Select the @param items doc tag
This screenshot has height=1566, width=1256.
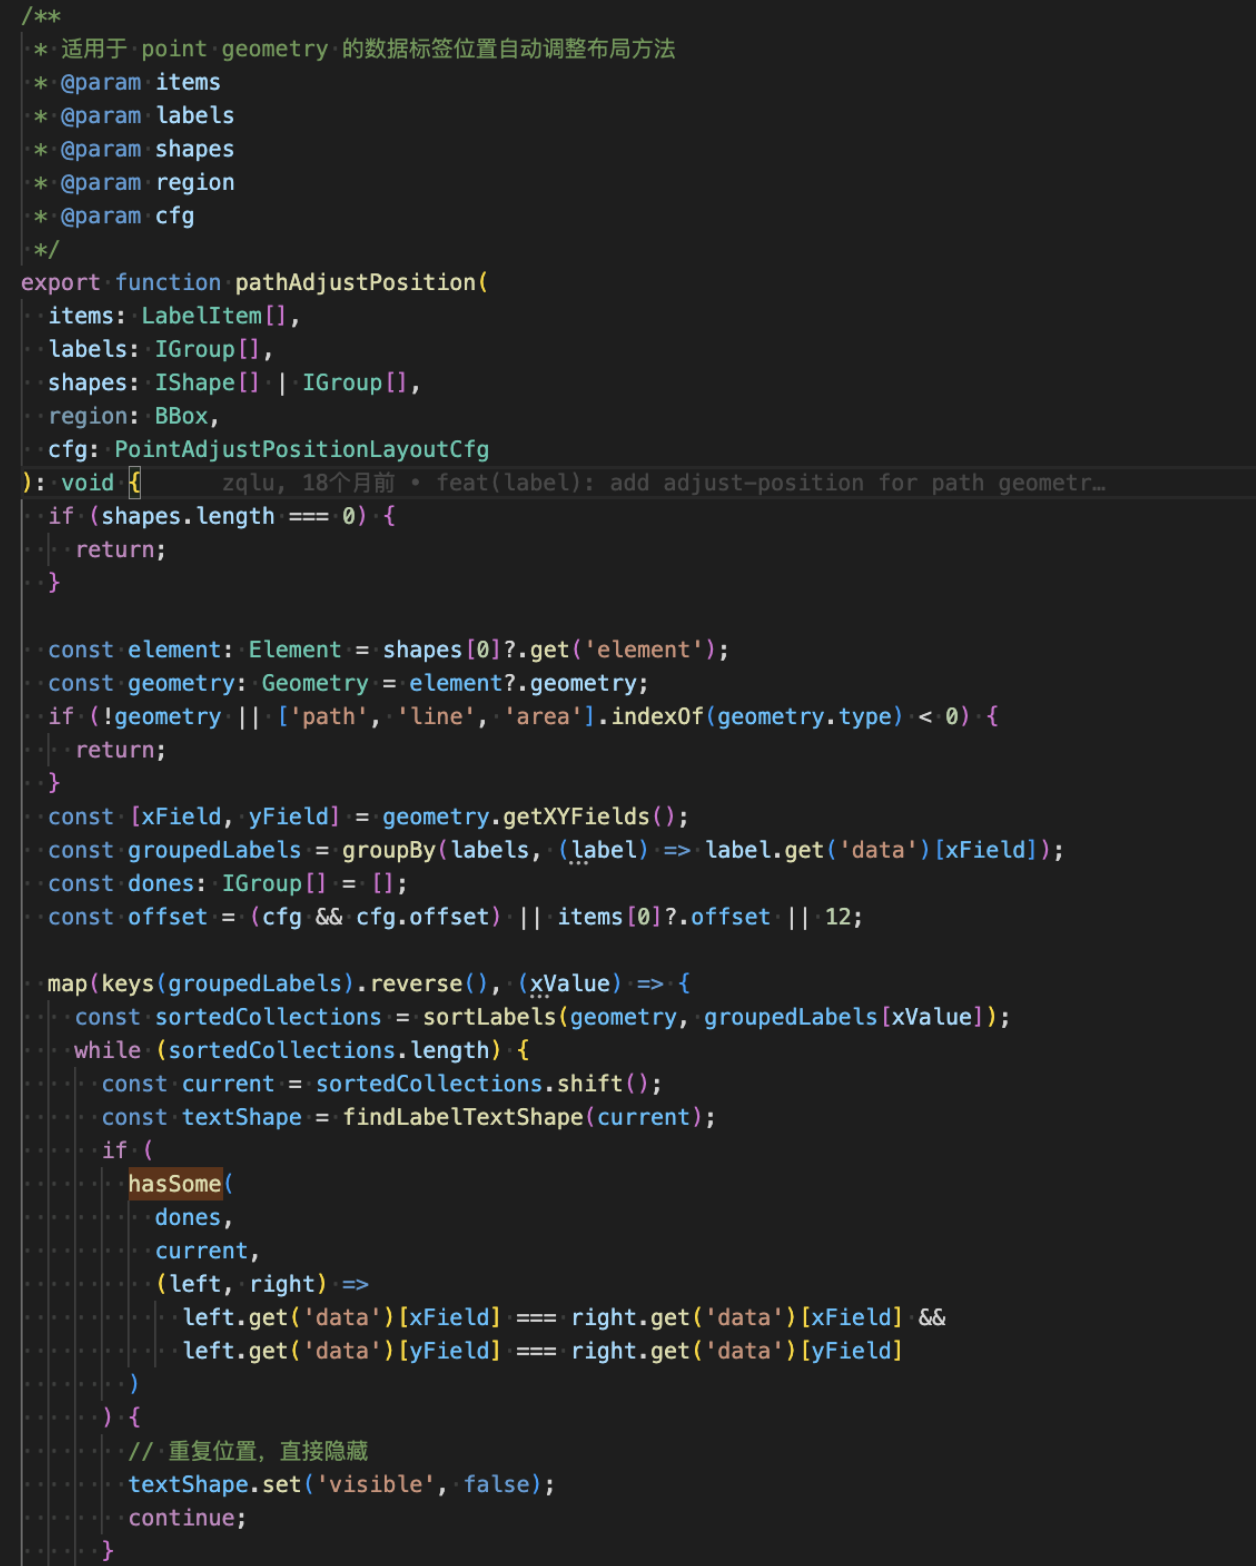(140, 82)
